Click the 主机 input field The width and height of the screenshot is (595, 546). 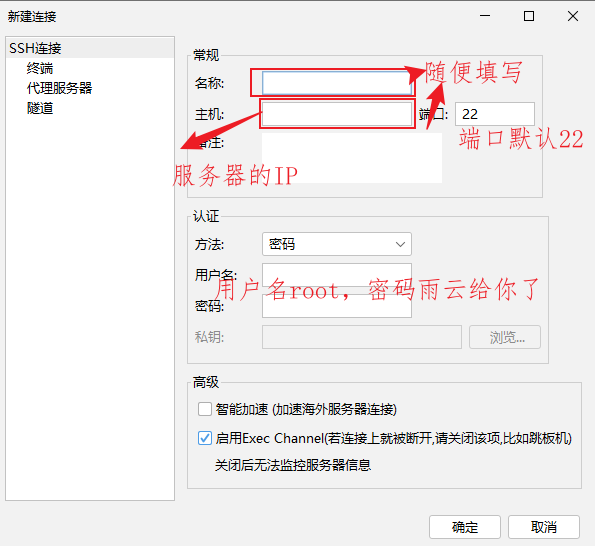pyautogui.click(x=337, y=113)
